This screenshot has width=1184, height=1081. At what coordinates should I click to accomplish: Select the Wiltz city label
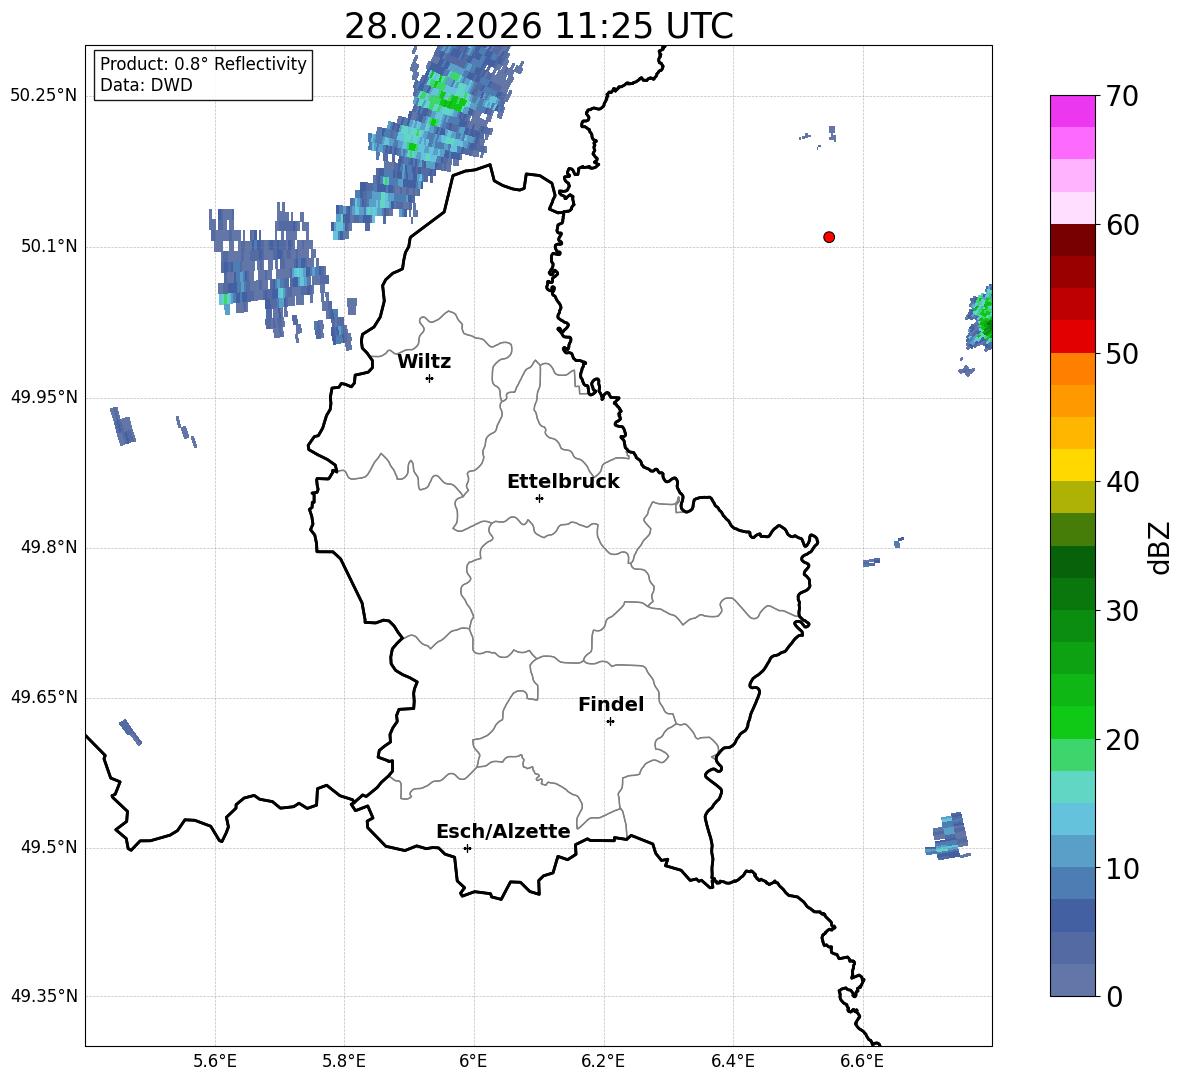[x=424, y=362]
